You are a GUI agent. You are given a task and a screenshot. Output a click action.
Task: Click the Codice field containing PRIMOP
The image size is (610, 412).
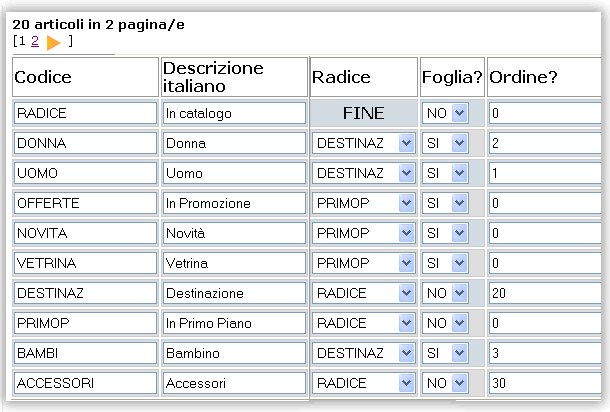coord(86,323)
